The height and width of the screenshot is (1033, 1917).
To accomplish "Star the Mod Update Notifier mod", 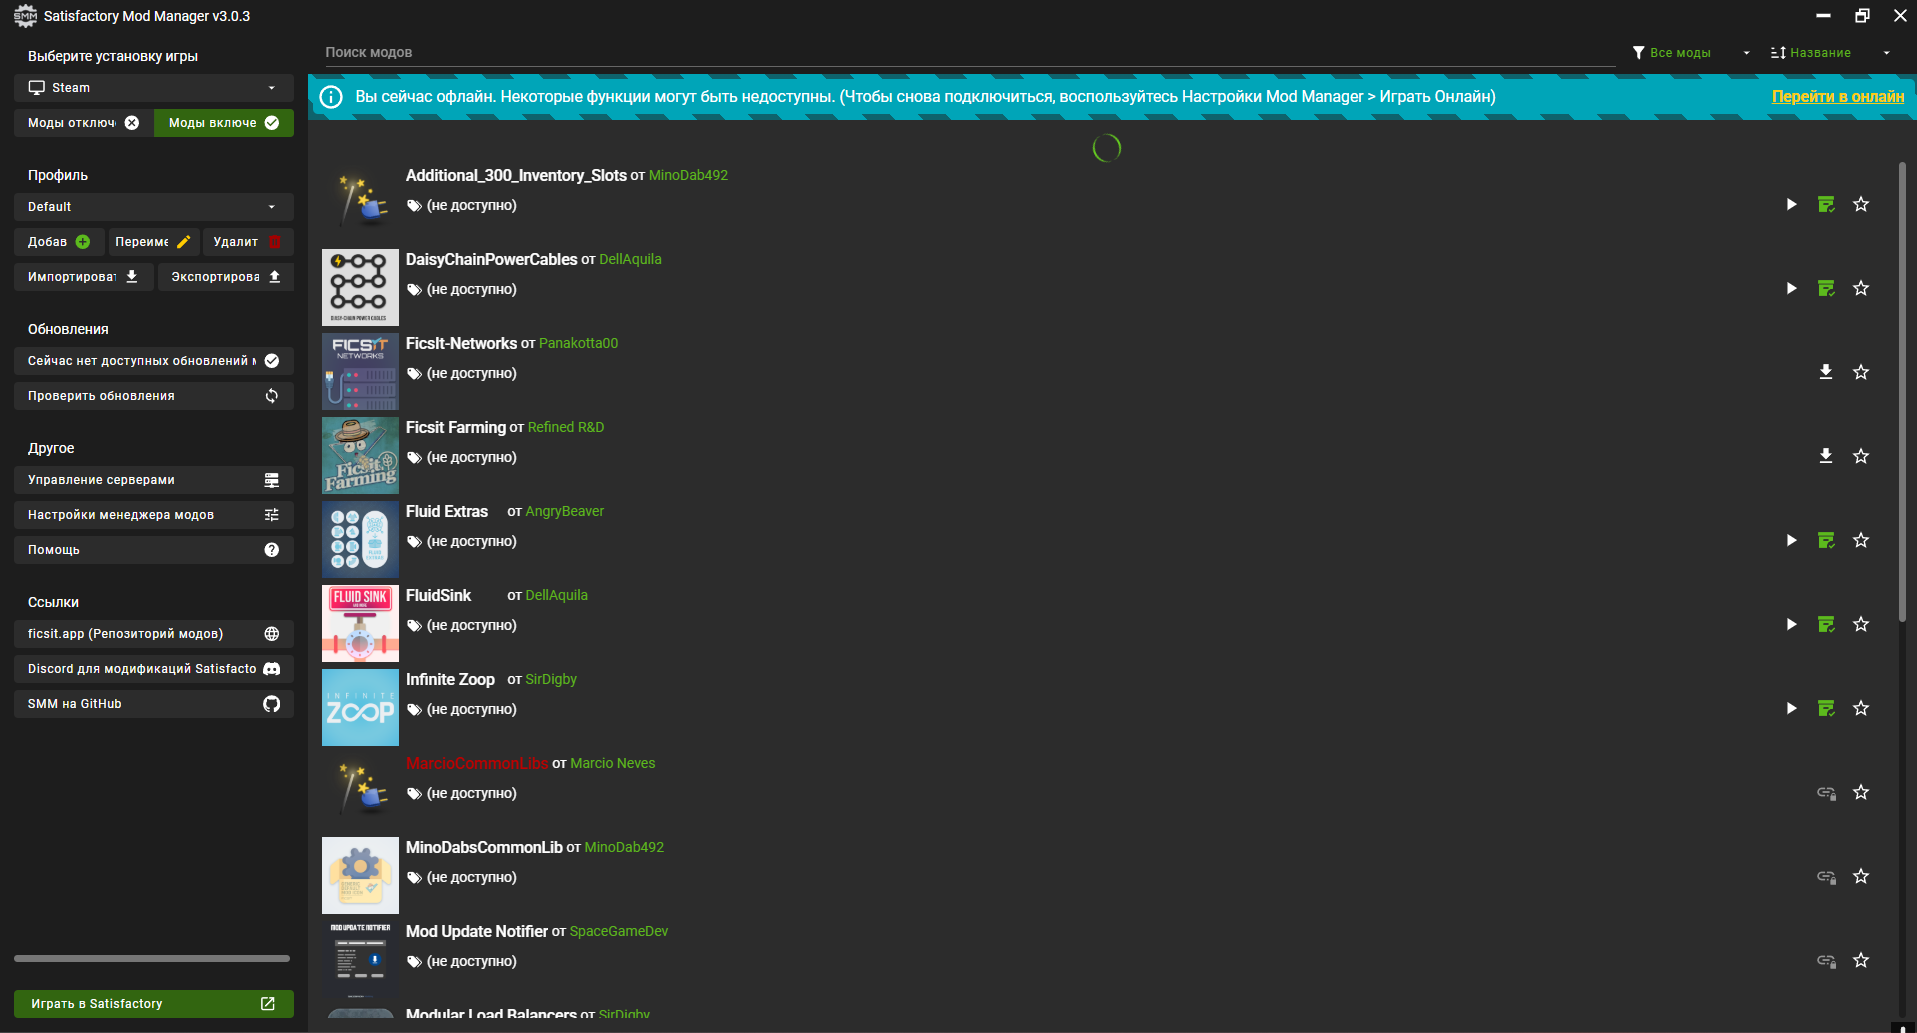I will coord(1861,960).
